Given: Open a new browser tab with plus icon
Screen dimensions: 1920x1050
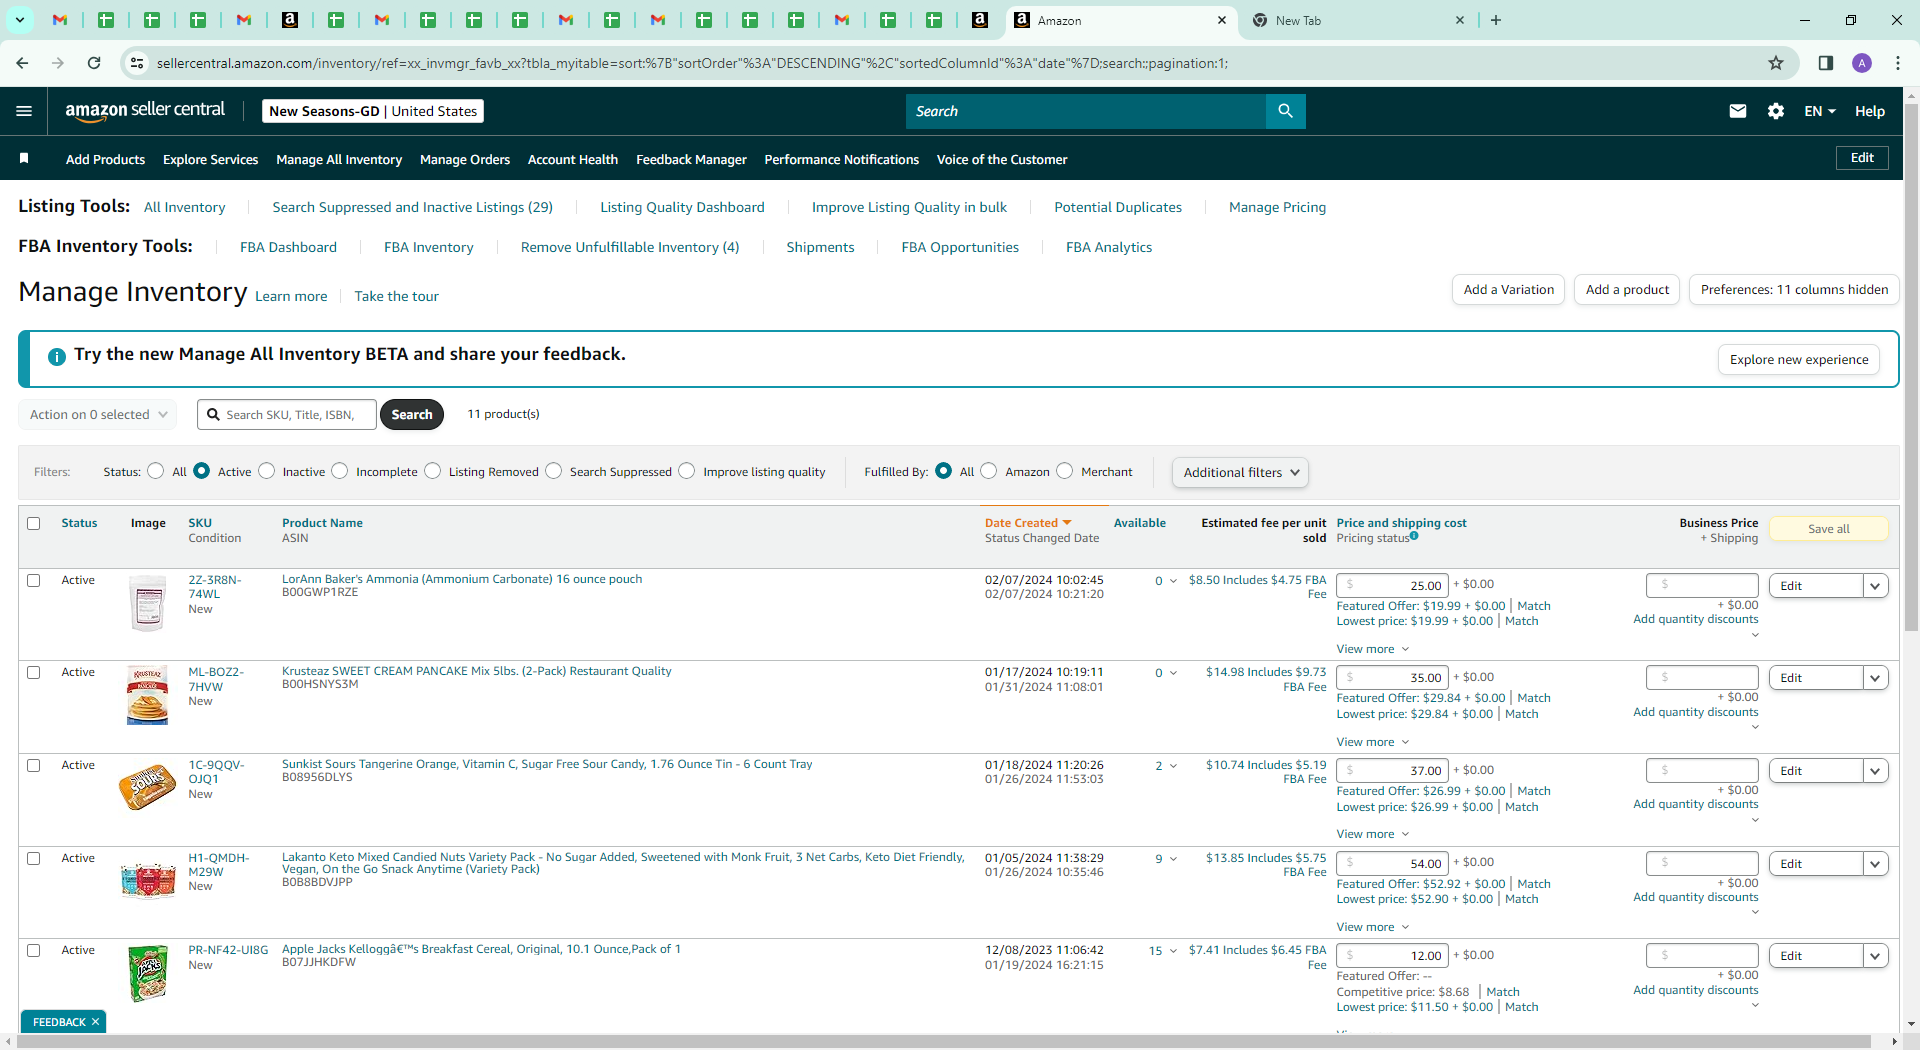Looking at the screenshot, I should click(1496, 20).
